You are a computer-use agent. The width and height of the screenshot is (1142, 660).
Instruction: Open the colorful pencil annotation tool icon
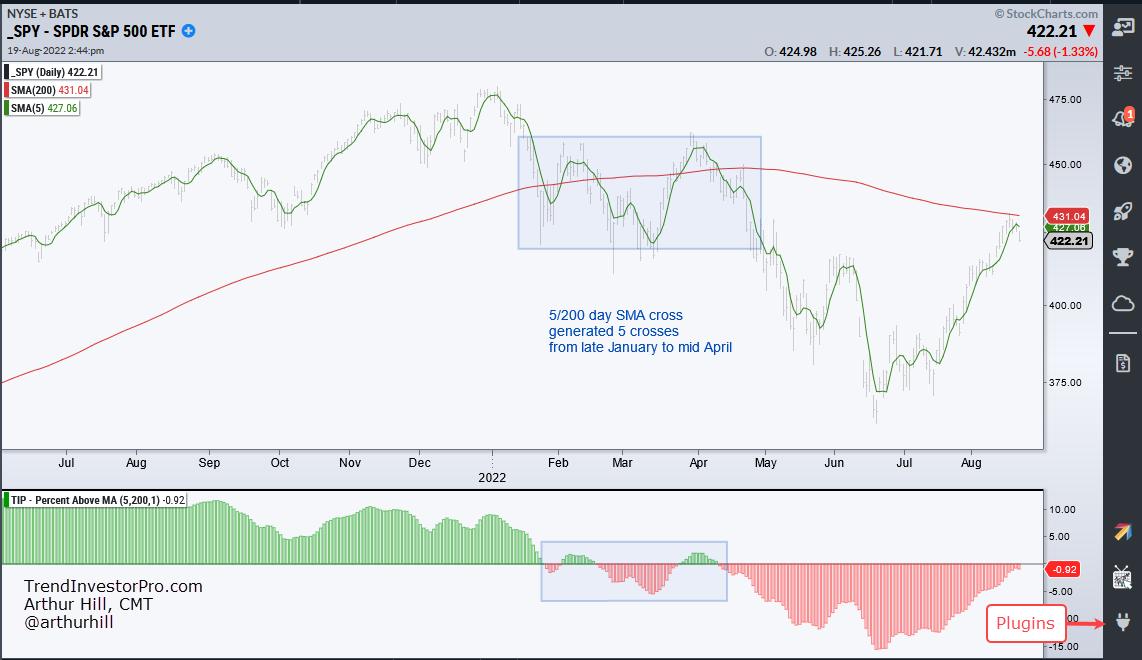pos(1122,532)
